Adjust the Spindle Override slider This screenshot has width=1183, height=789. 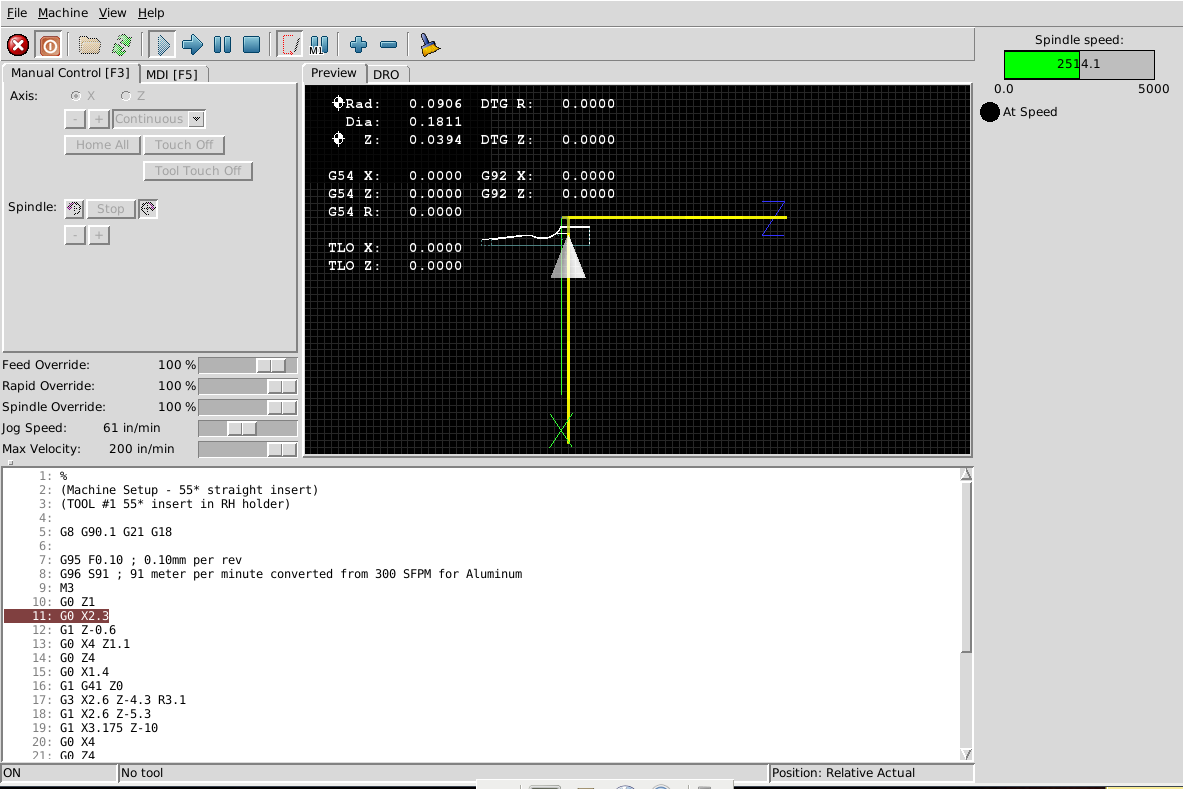247,407
